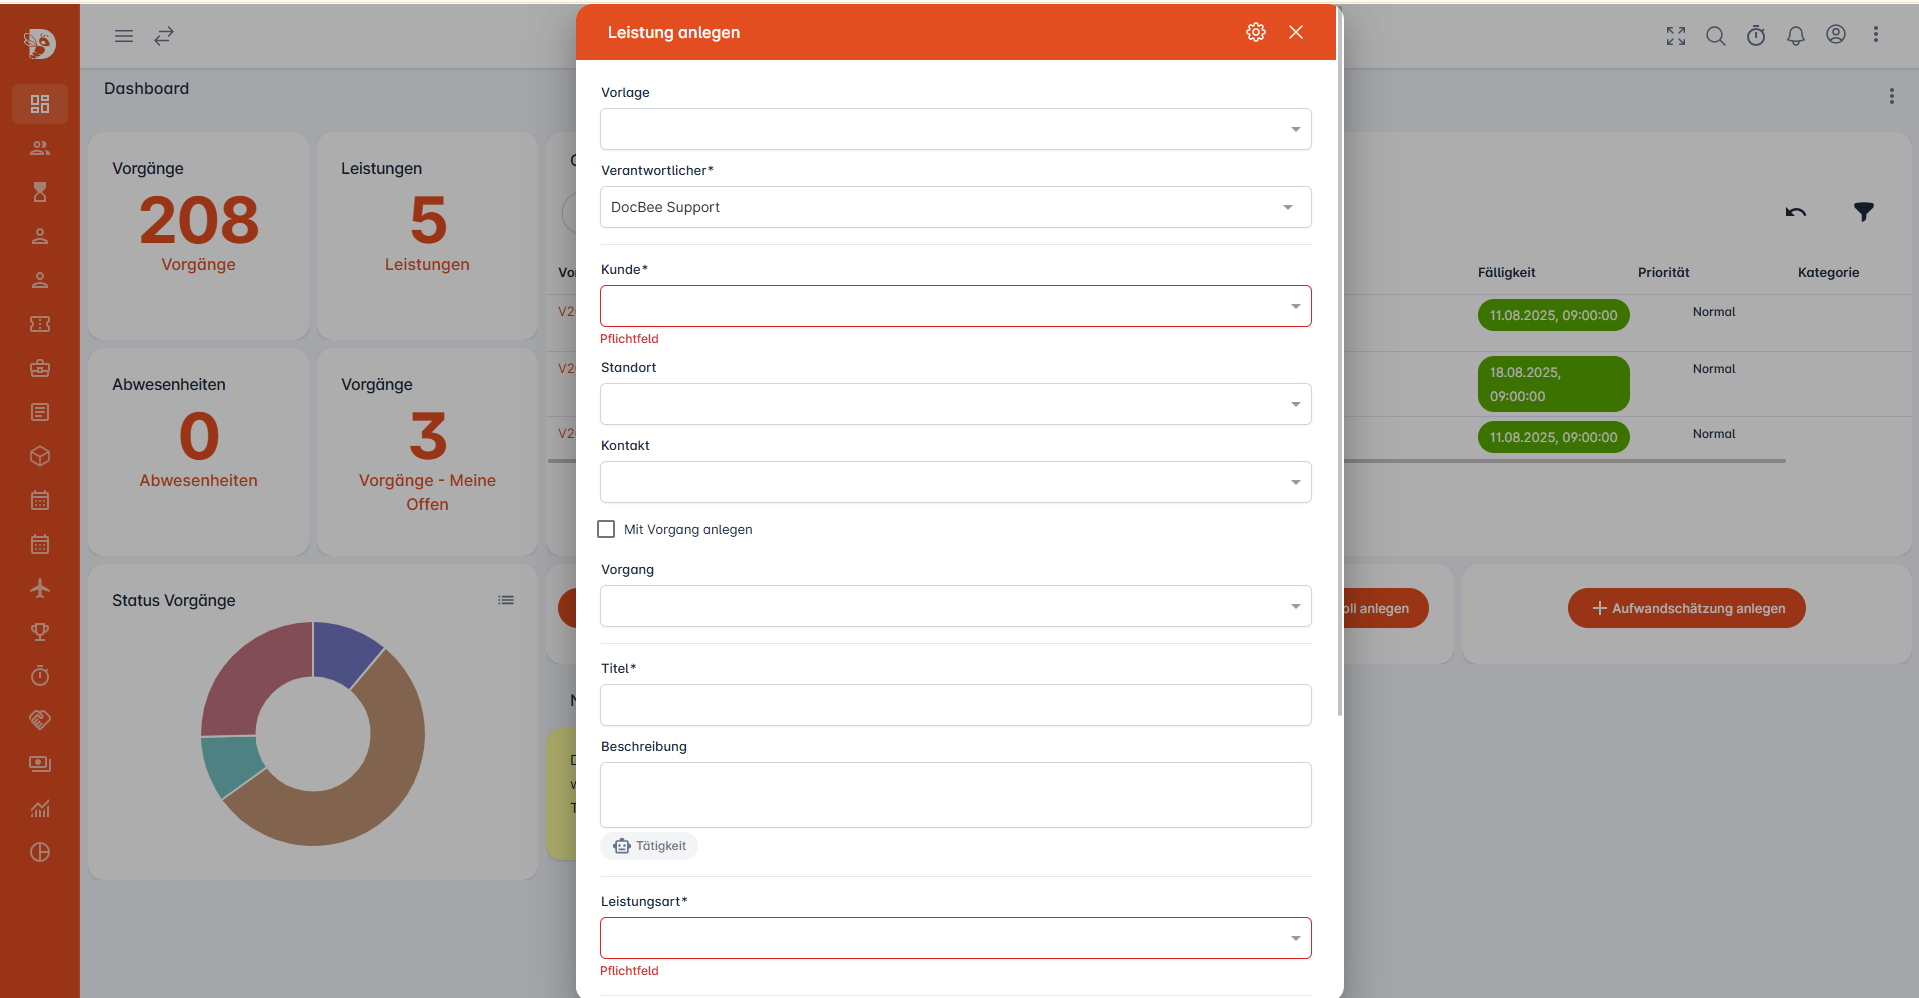1919x998 pixels.
Task: Open the stopwatch icon in the sidebar
Action: 40,676
